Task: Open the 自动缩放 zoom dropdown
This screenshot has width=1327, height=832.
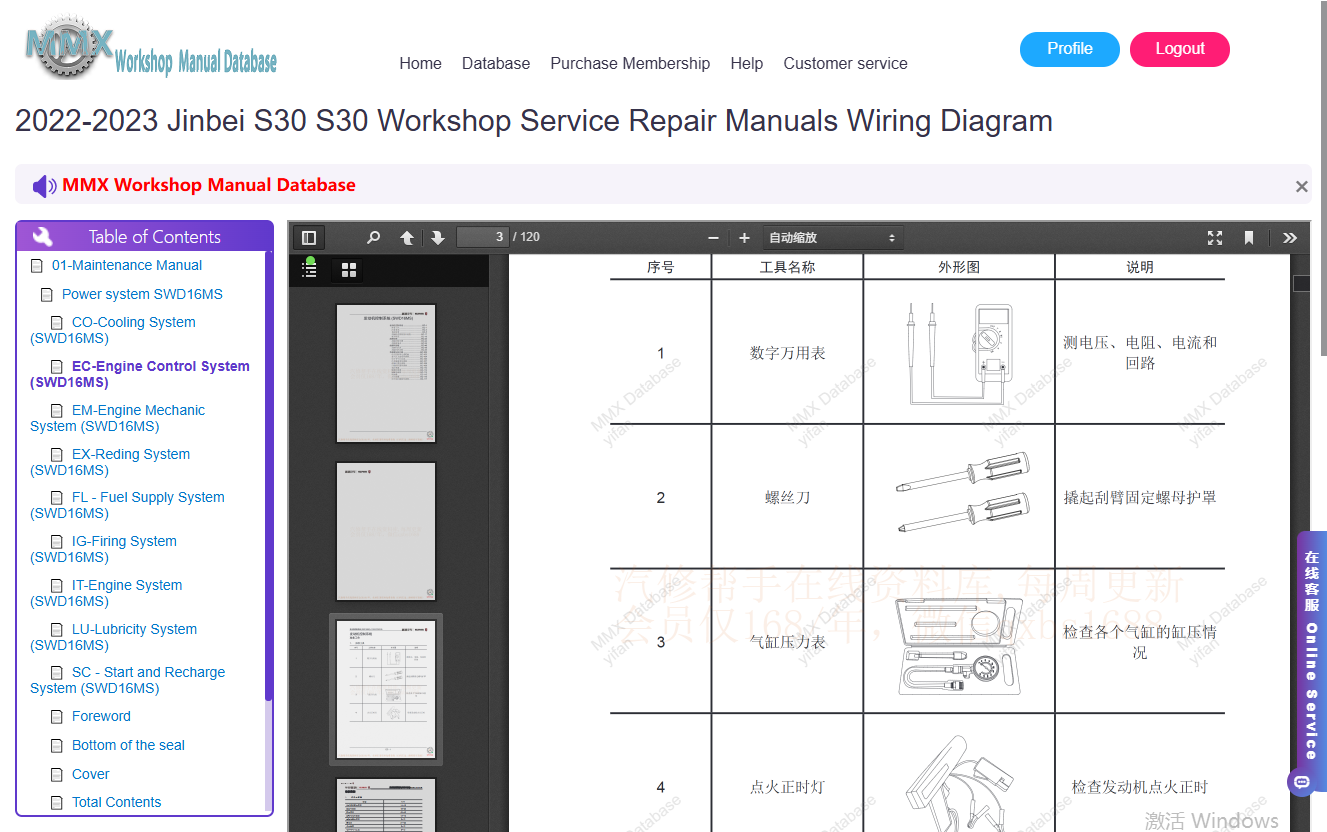Action: (833, 238)
